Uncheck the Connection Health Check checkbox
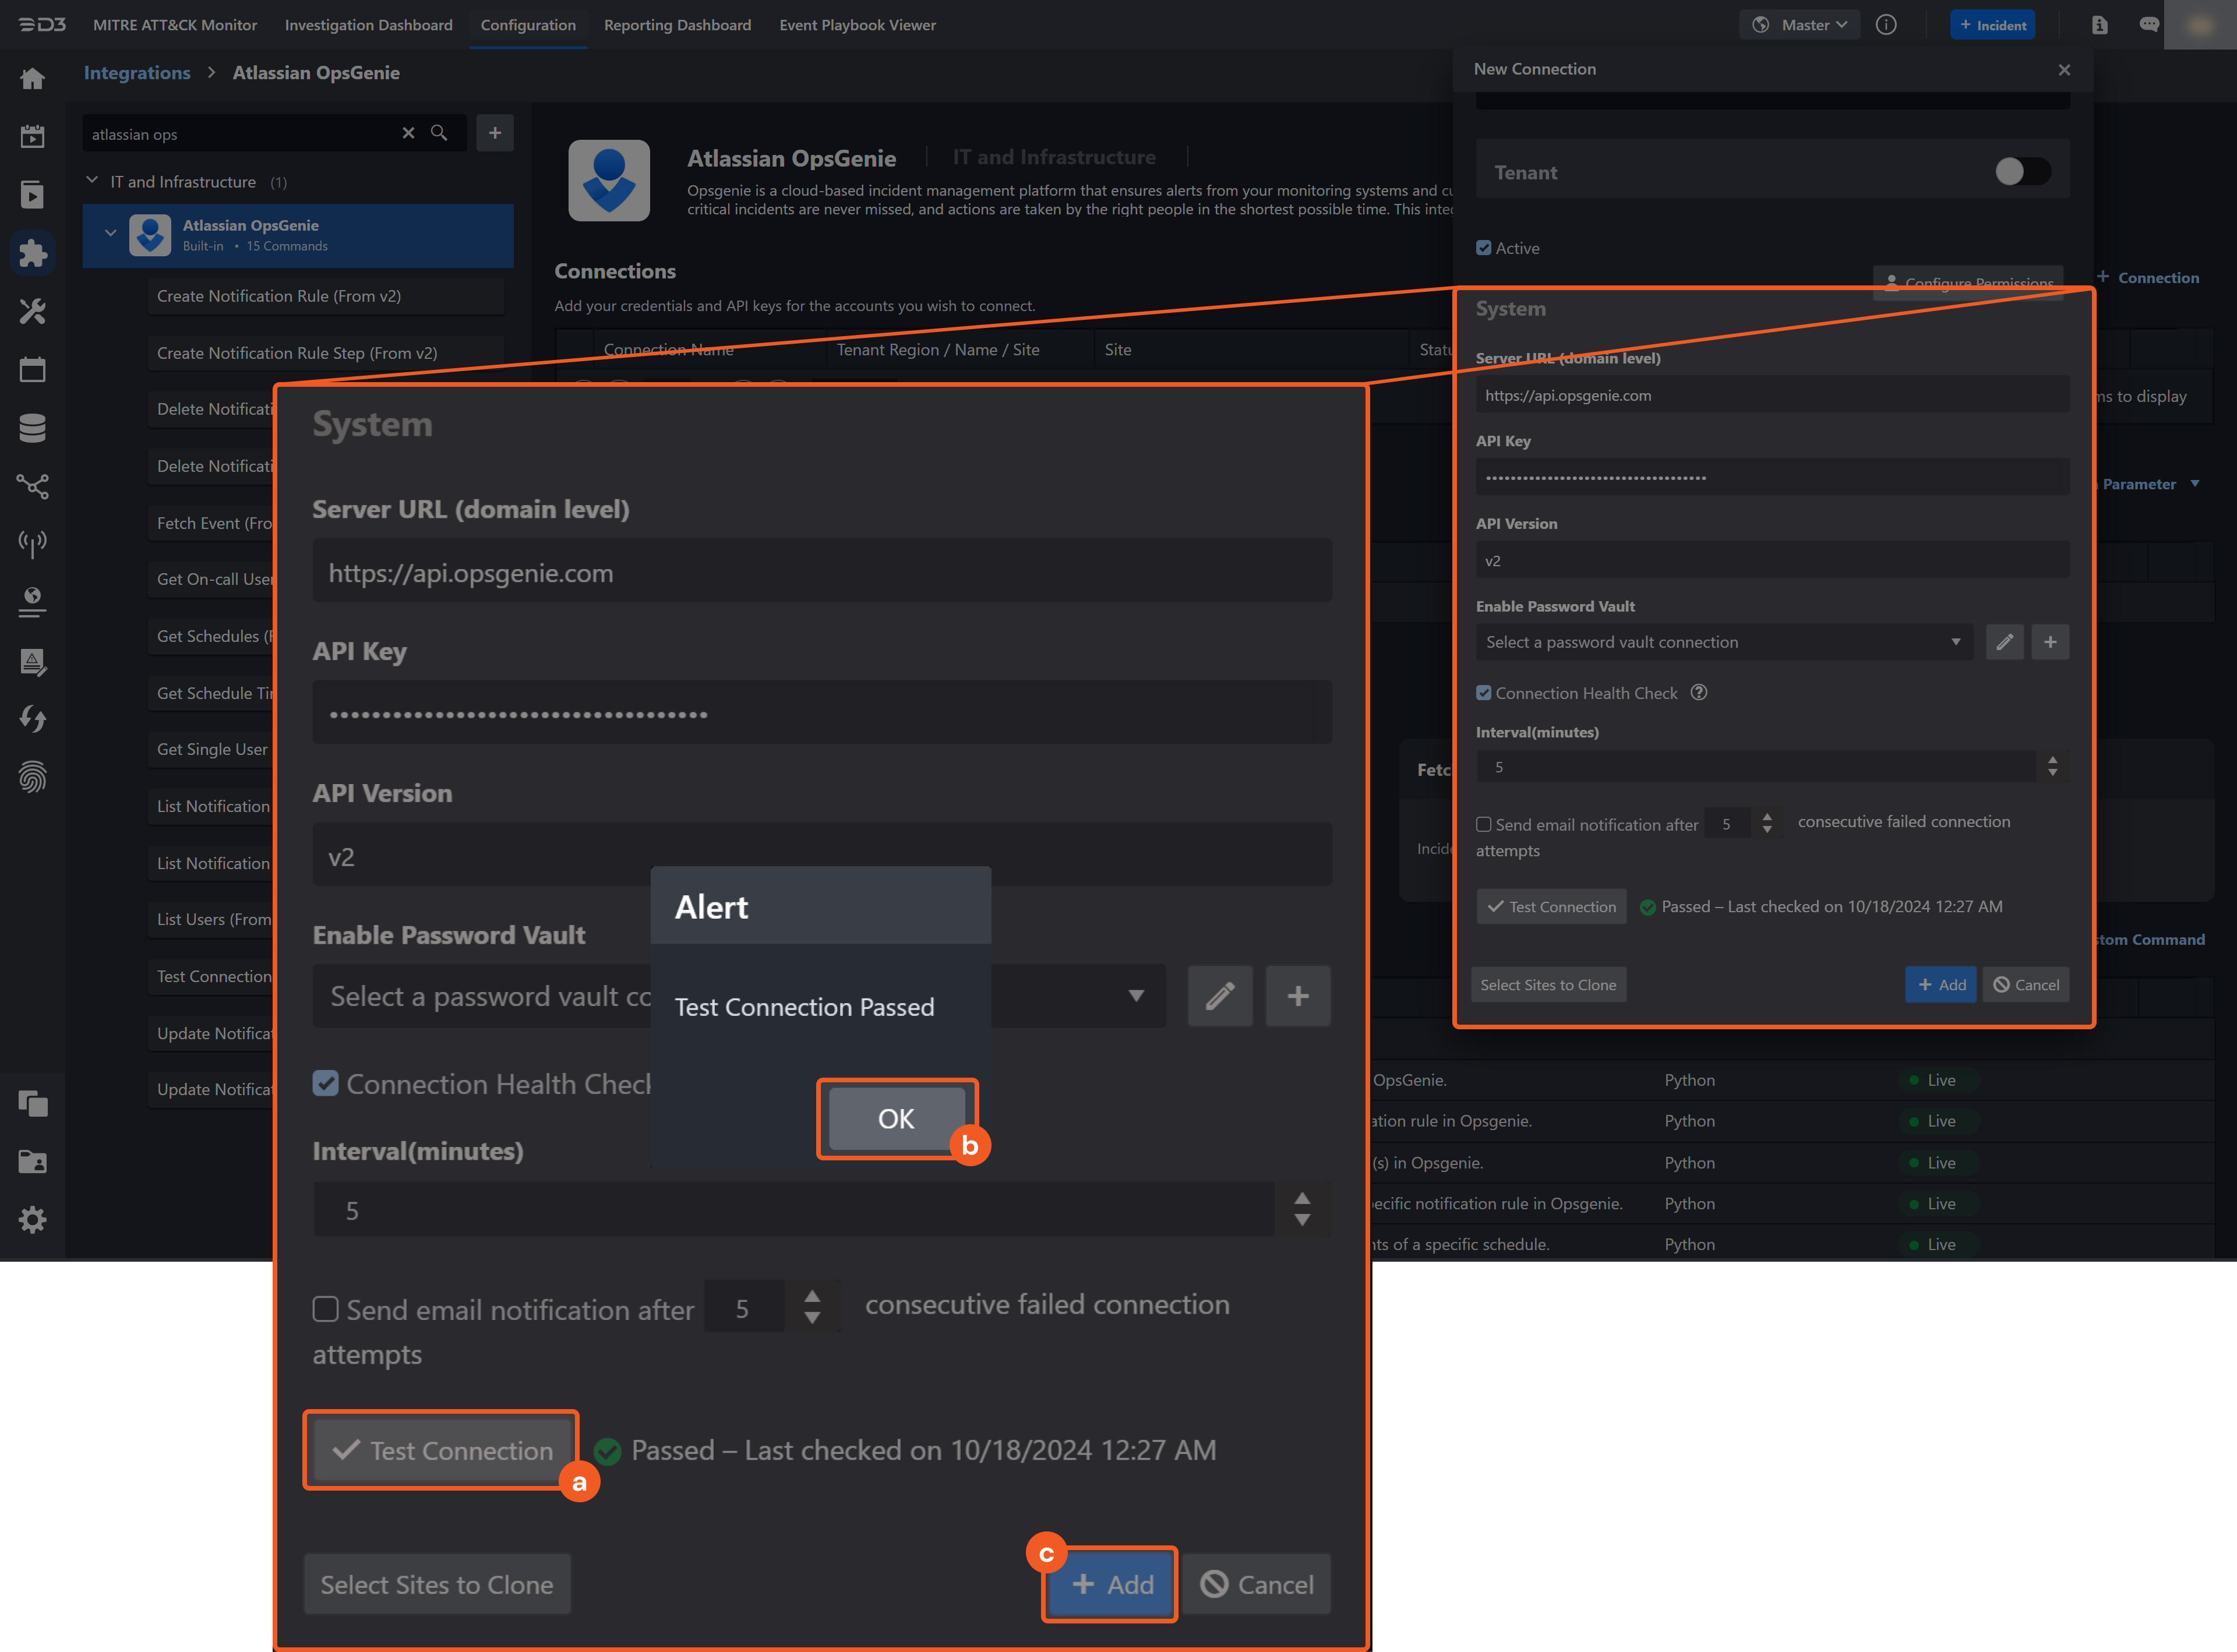 coord(326,1083)
